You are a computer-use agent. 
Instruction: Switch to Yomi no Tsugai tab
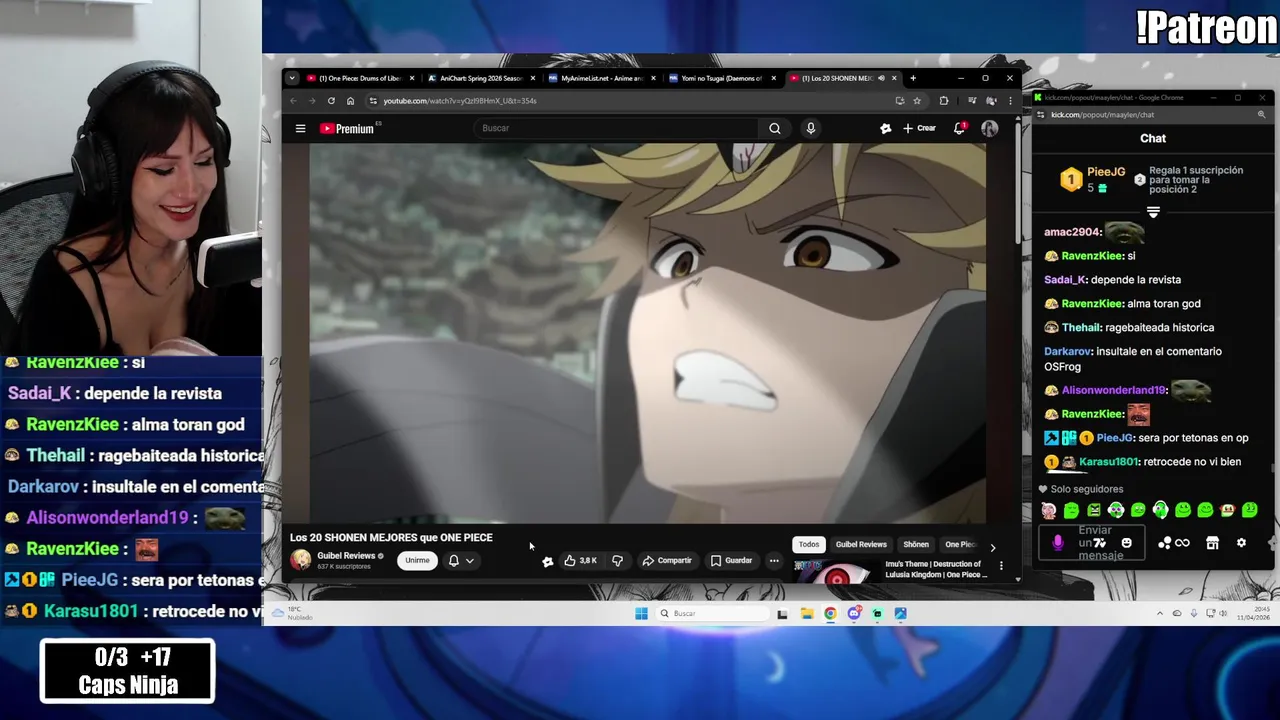722,78
